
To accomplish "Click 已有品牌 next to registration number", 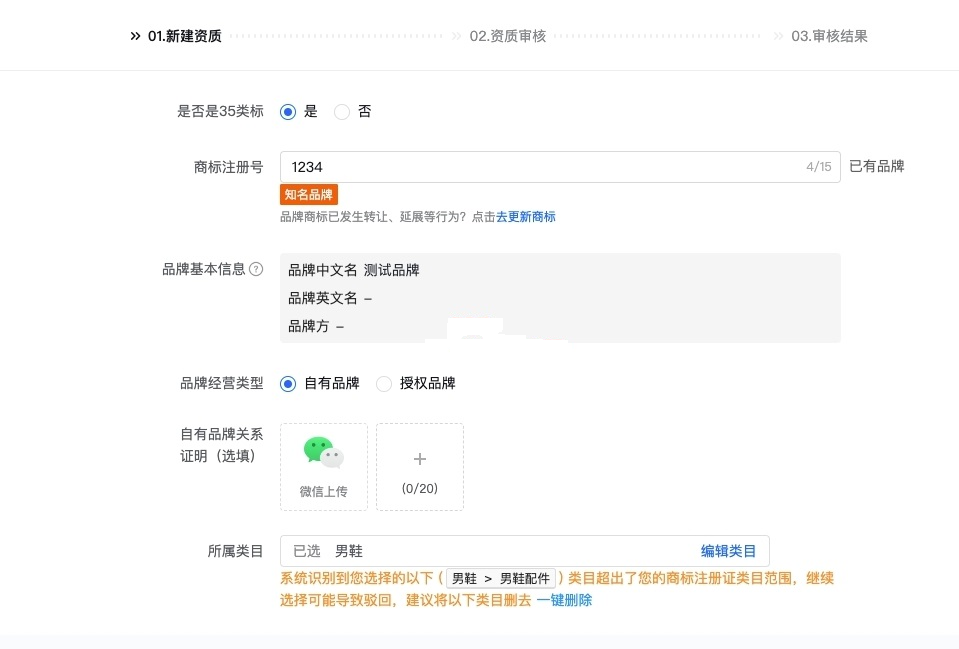I will [876, 166].
